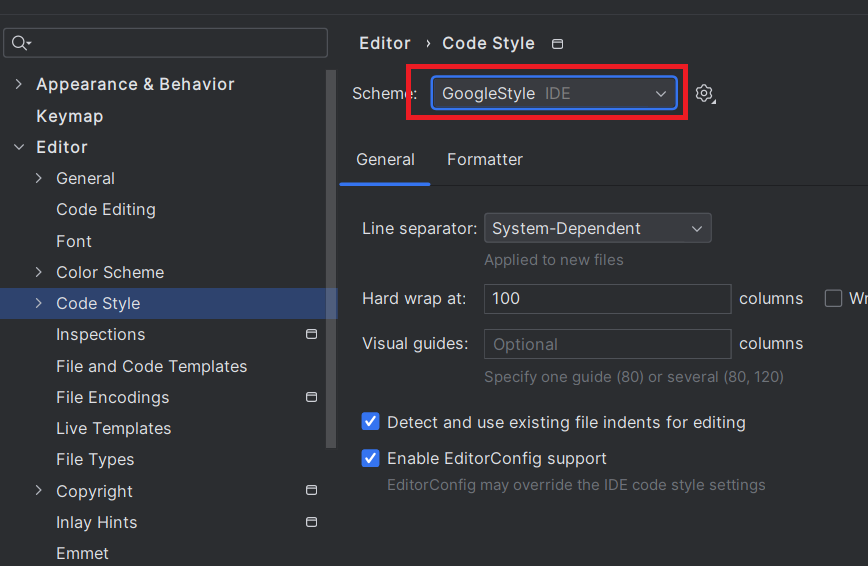Disable Detect and use existing file indents
The height and width of the screenshot is (566, 868).
point(370,421)
